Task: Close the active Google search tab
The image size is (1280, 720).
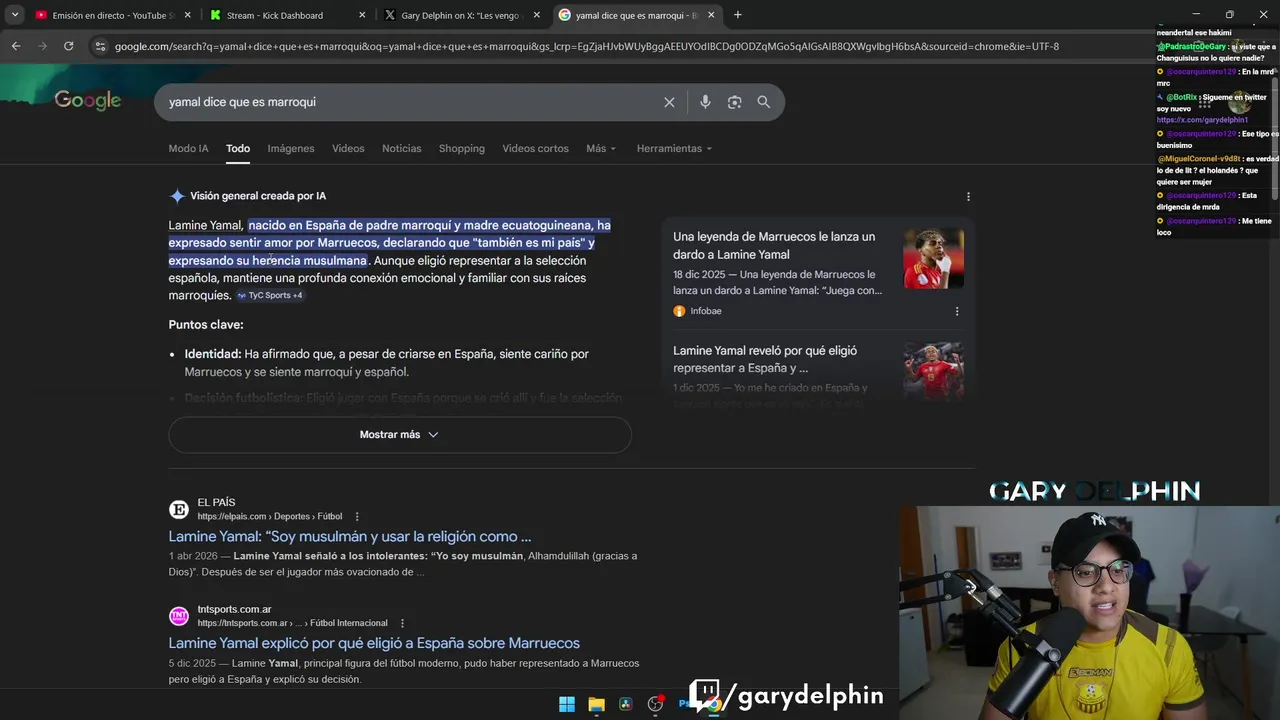Action: click(x=711, y=15)
